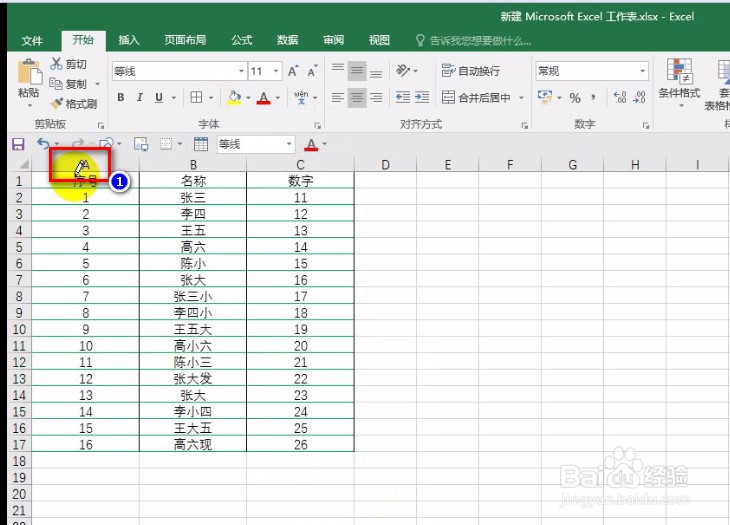
Task: Center text horizontally in the ribbon
Action: pos(357,97)
